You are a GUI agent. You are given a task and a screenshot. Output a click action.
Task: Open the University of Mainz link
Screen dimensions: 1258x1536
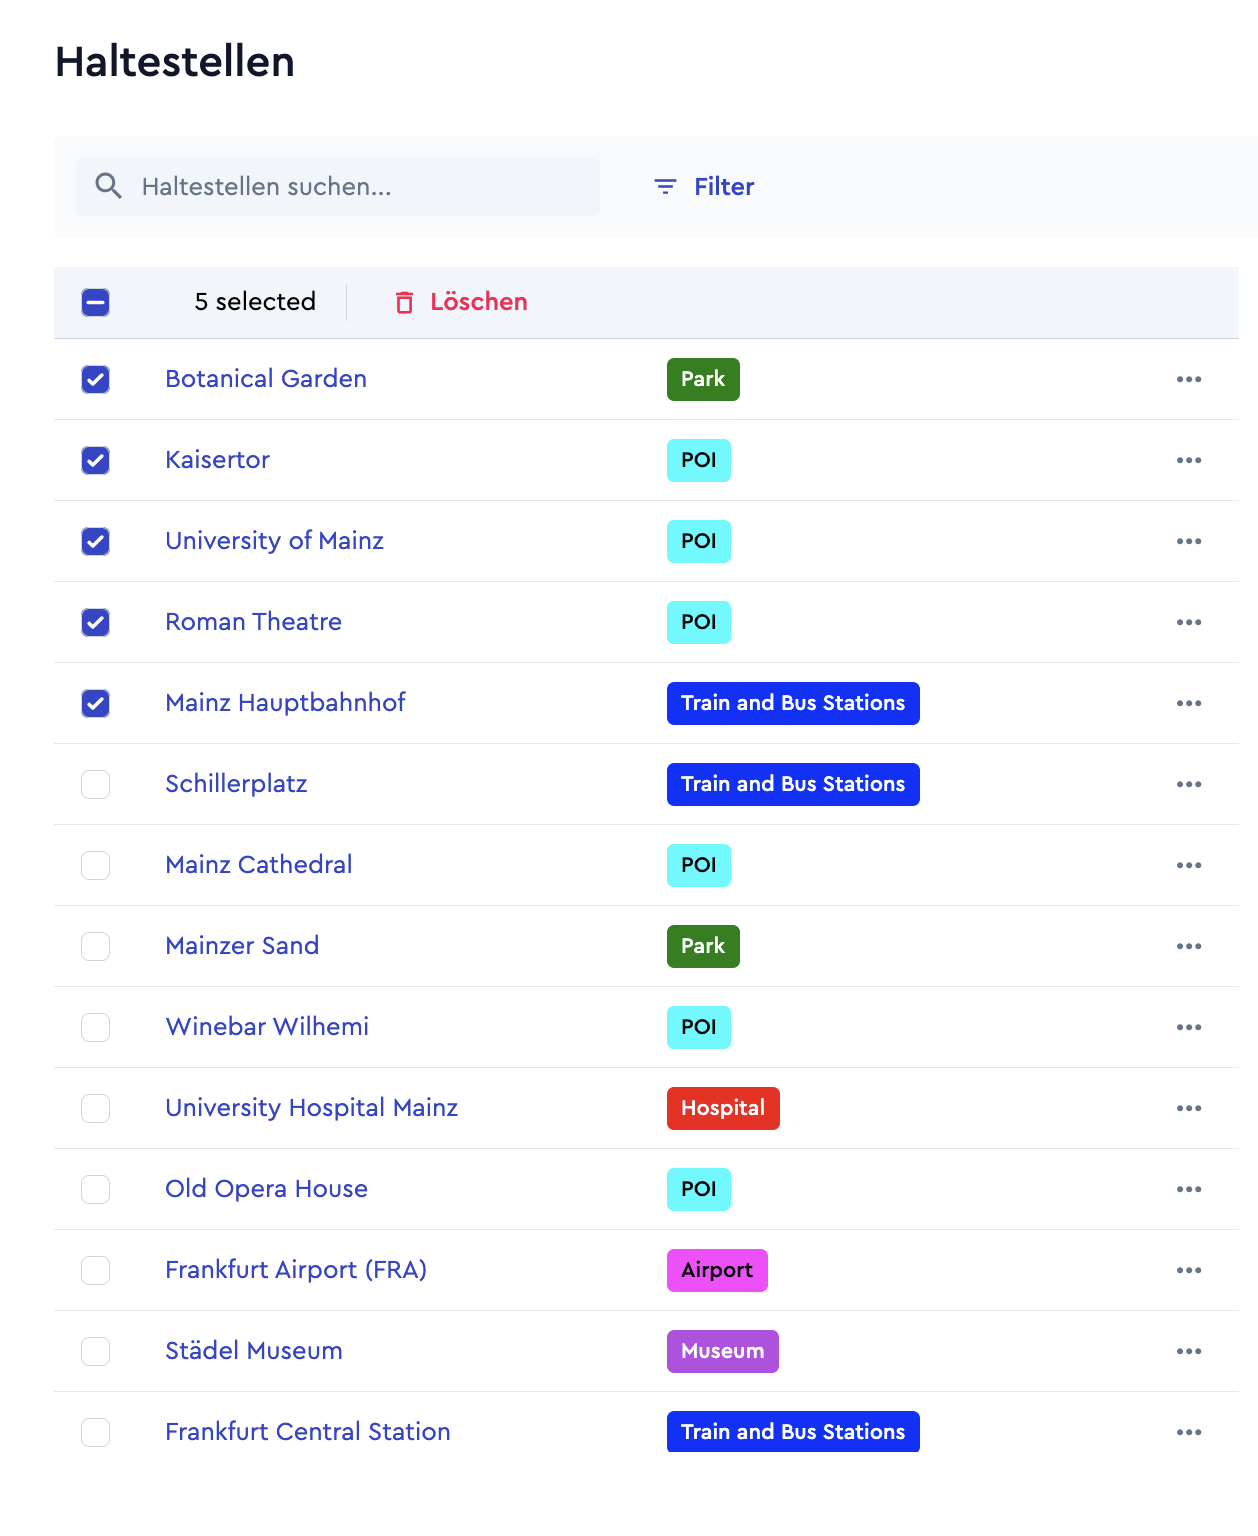click(x=274, y=541)
